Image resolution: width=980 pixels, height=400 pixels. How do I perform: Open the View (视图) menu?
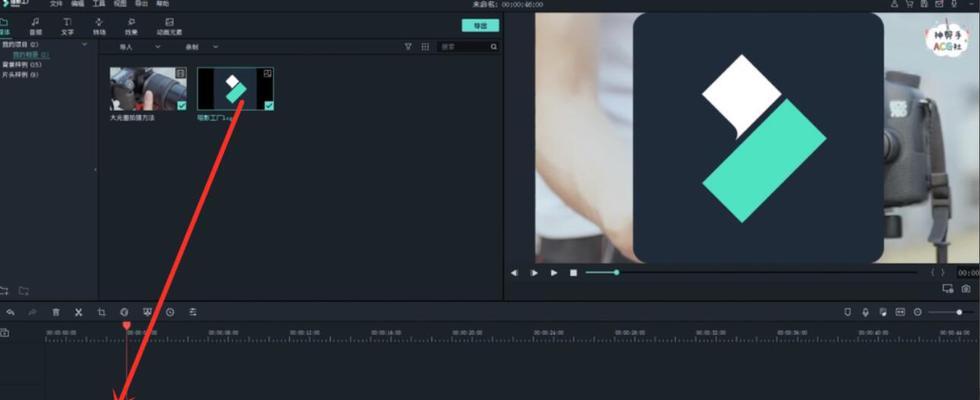pyautogui.click(x=120, y=4)
